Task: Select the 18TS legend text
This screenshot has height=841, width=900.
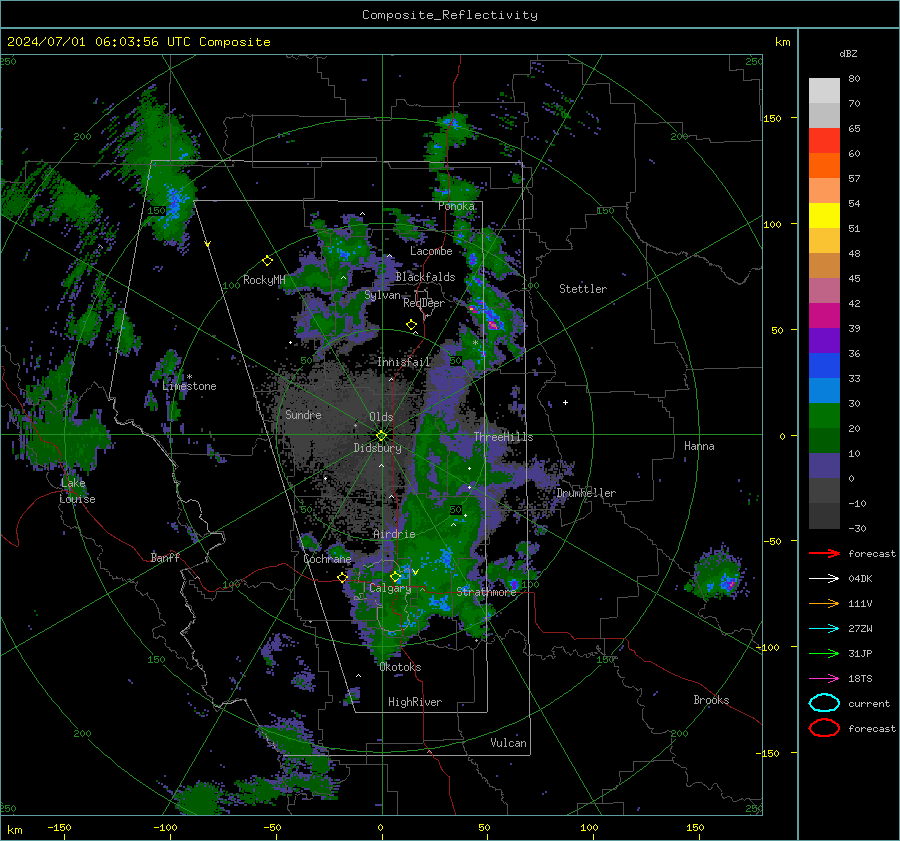Action: click(860, 679)
